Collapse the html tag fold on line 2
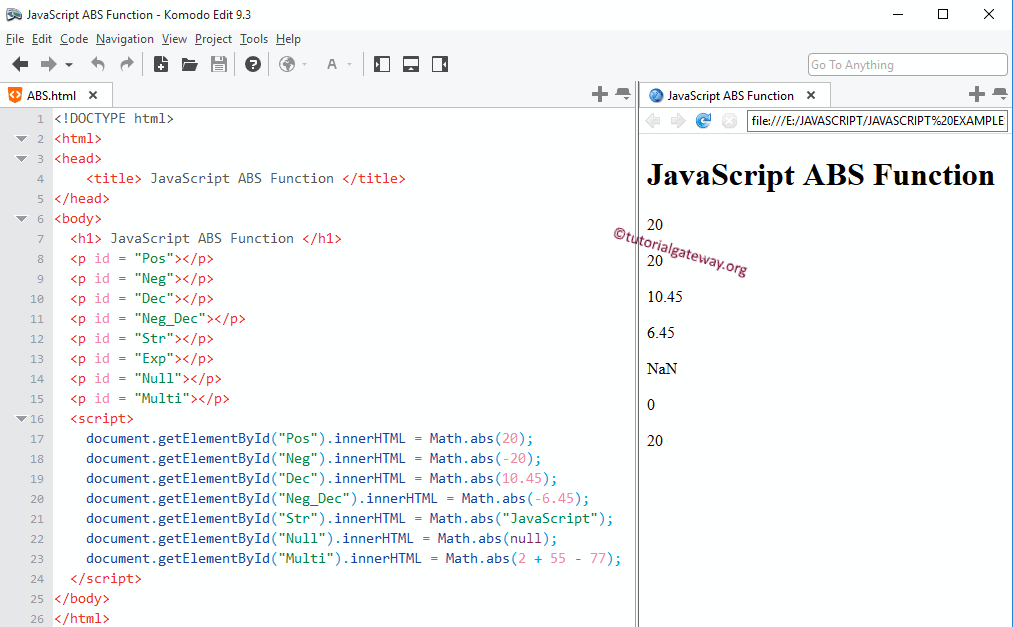The width and height of the screenshot is (1013, 627). (x=22, y=139)
